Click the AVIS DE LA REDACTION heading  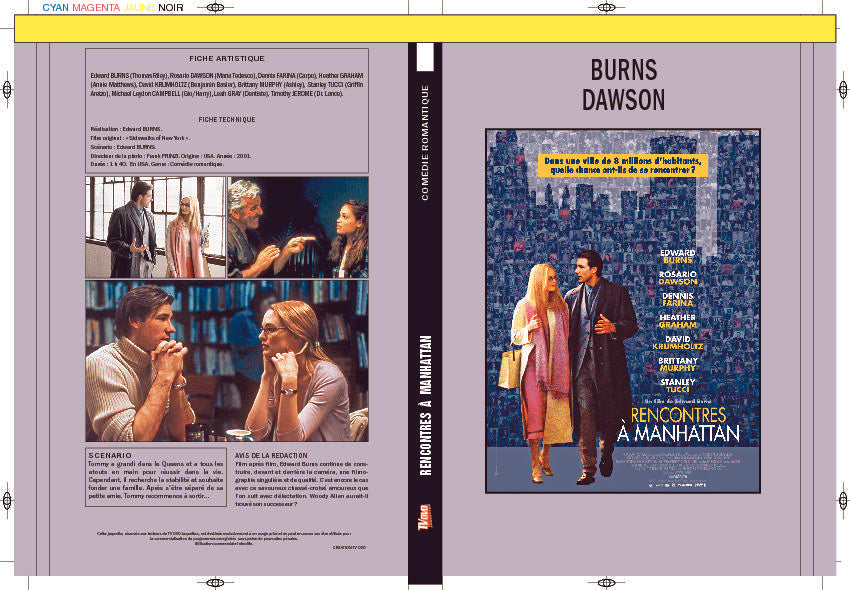pyautogui.click(x=271, y=456)
